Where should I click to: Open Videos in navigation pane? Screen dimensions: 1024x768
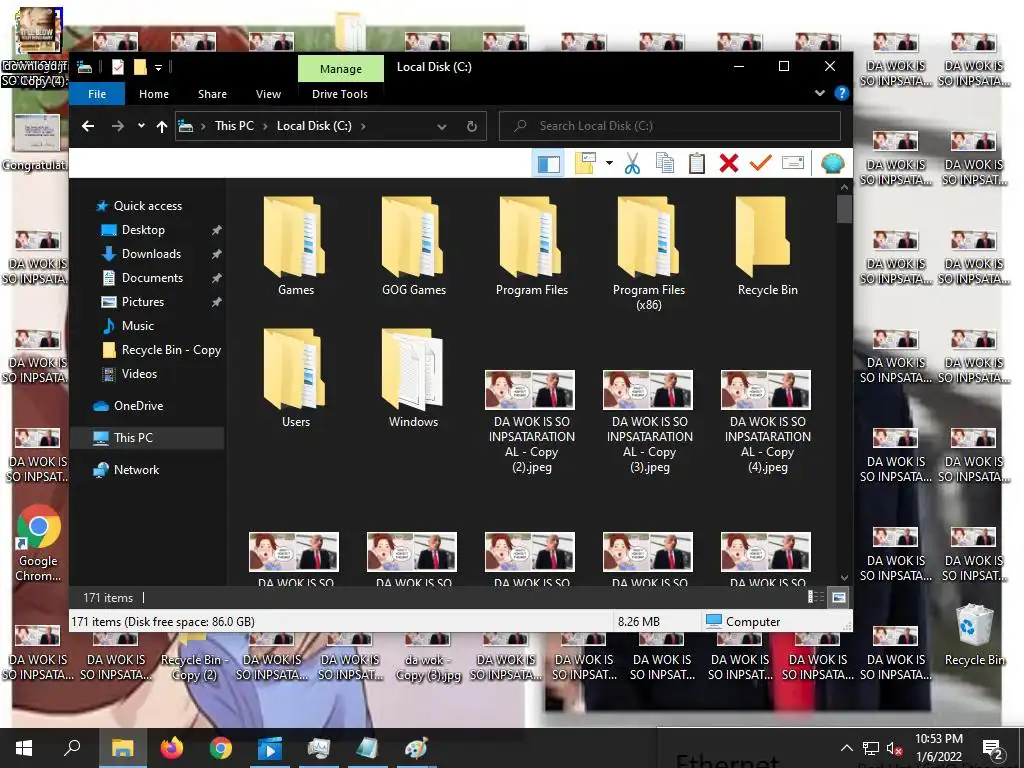139,374
